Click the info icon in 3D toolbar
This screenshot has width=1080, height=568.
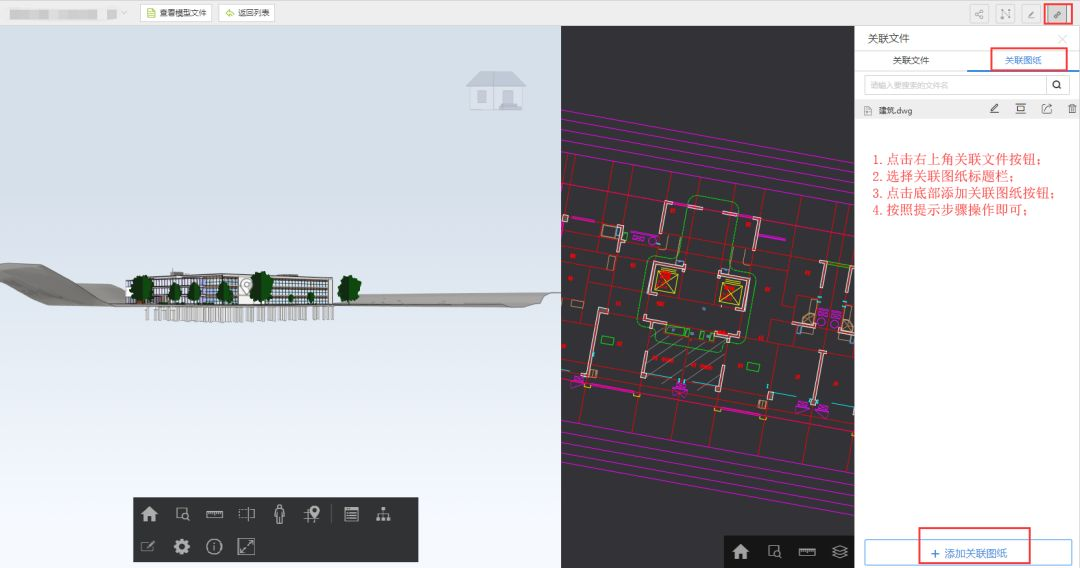tap(214, 547)
